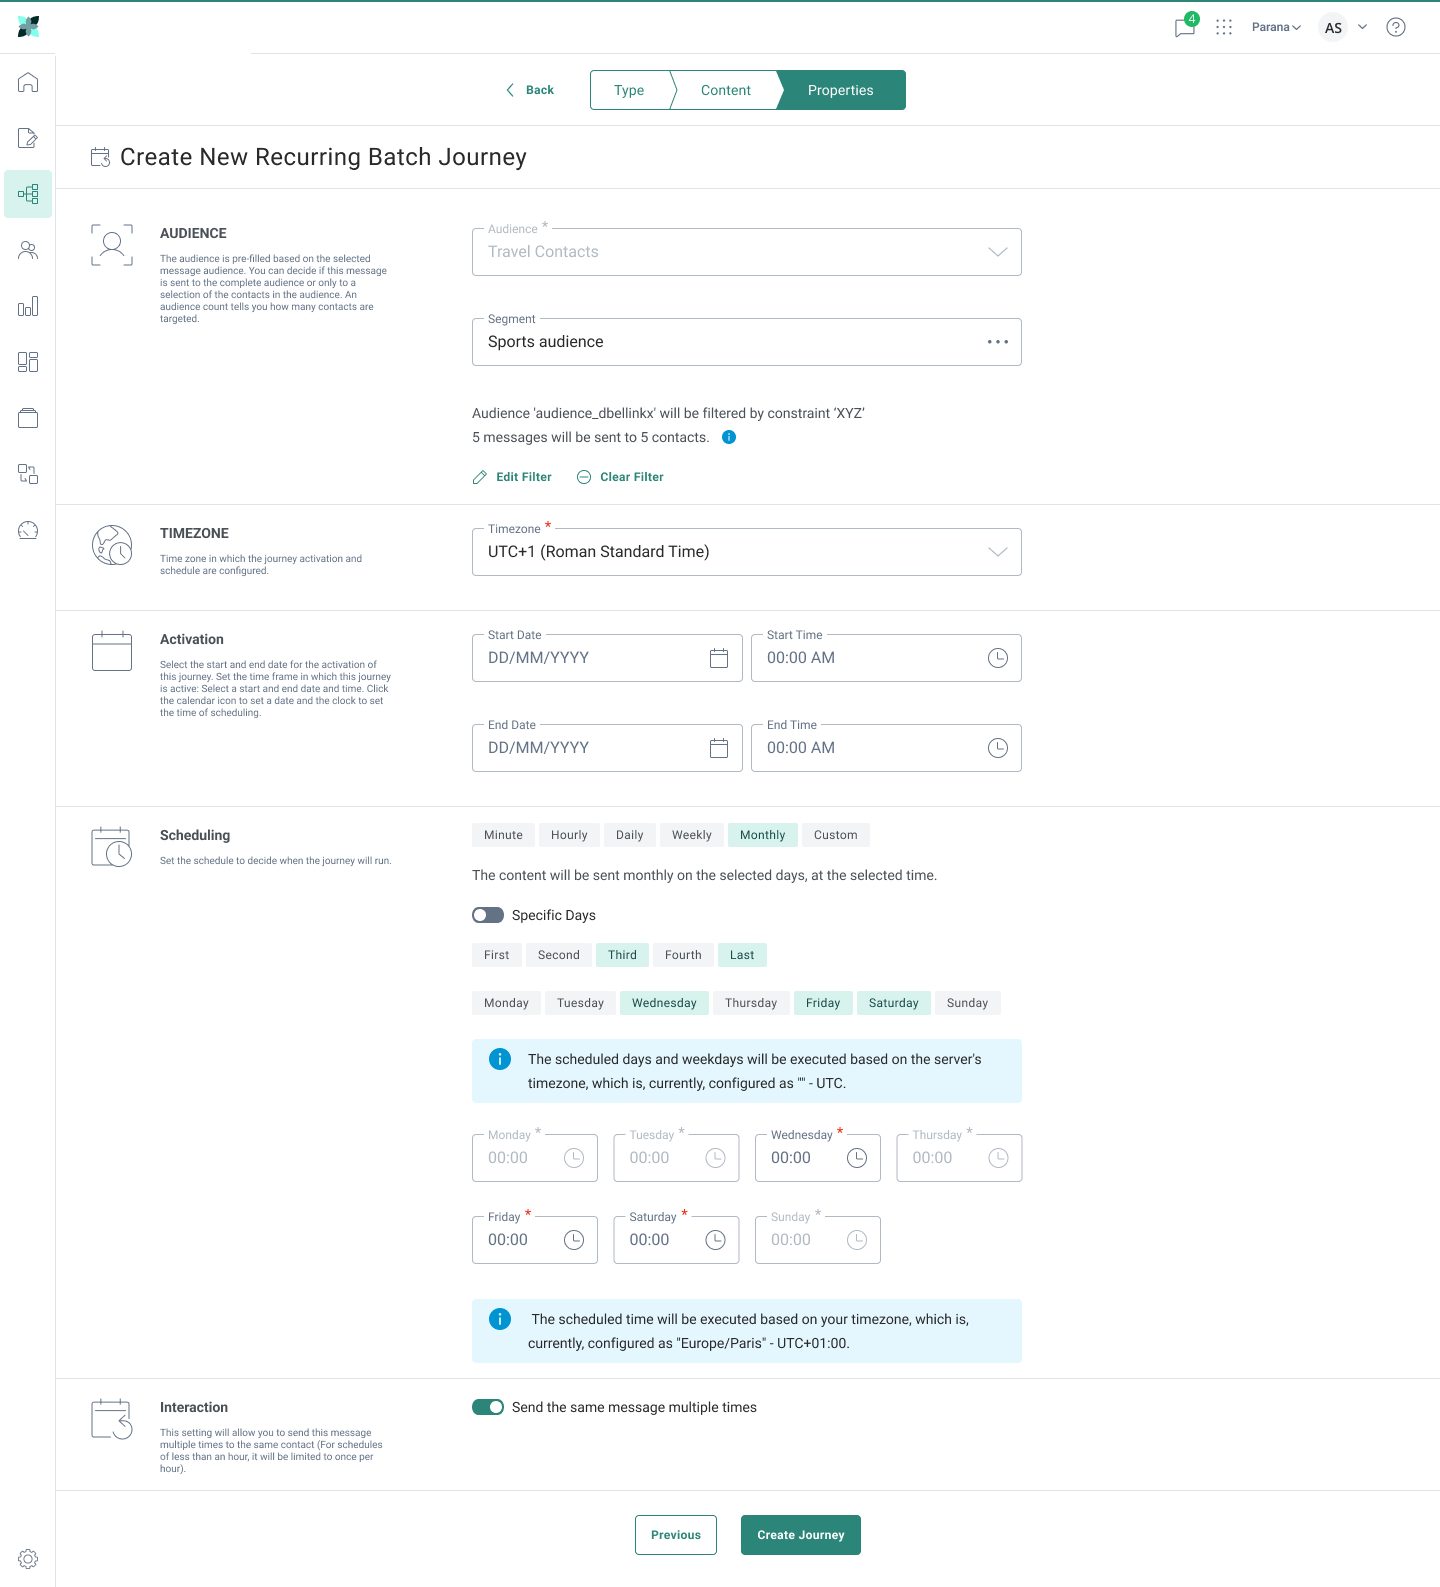Open the Home icon in sidebar
Screen dimensions: 1440x1587
pos(28,82)
